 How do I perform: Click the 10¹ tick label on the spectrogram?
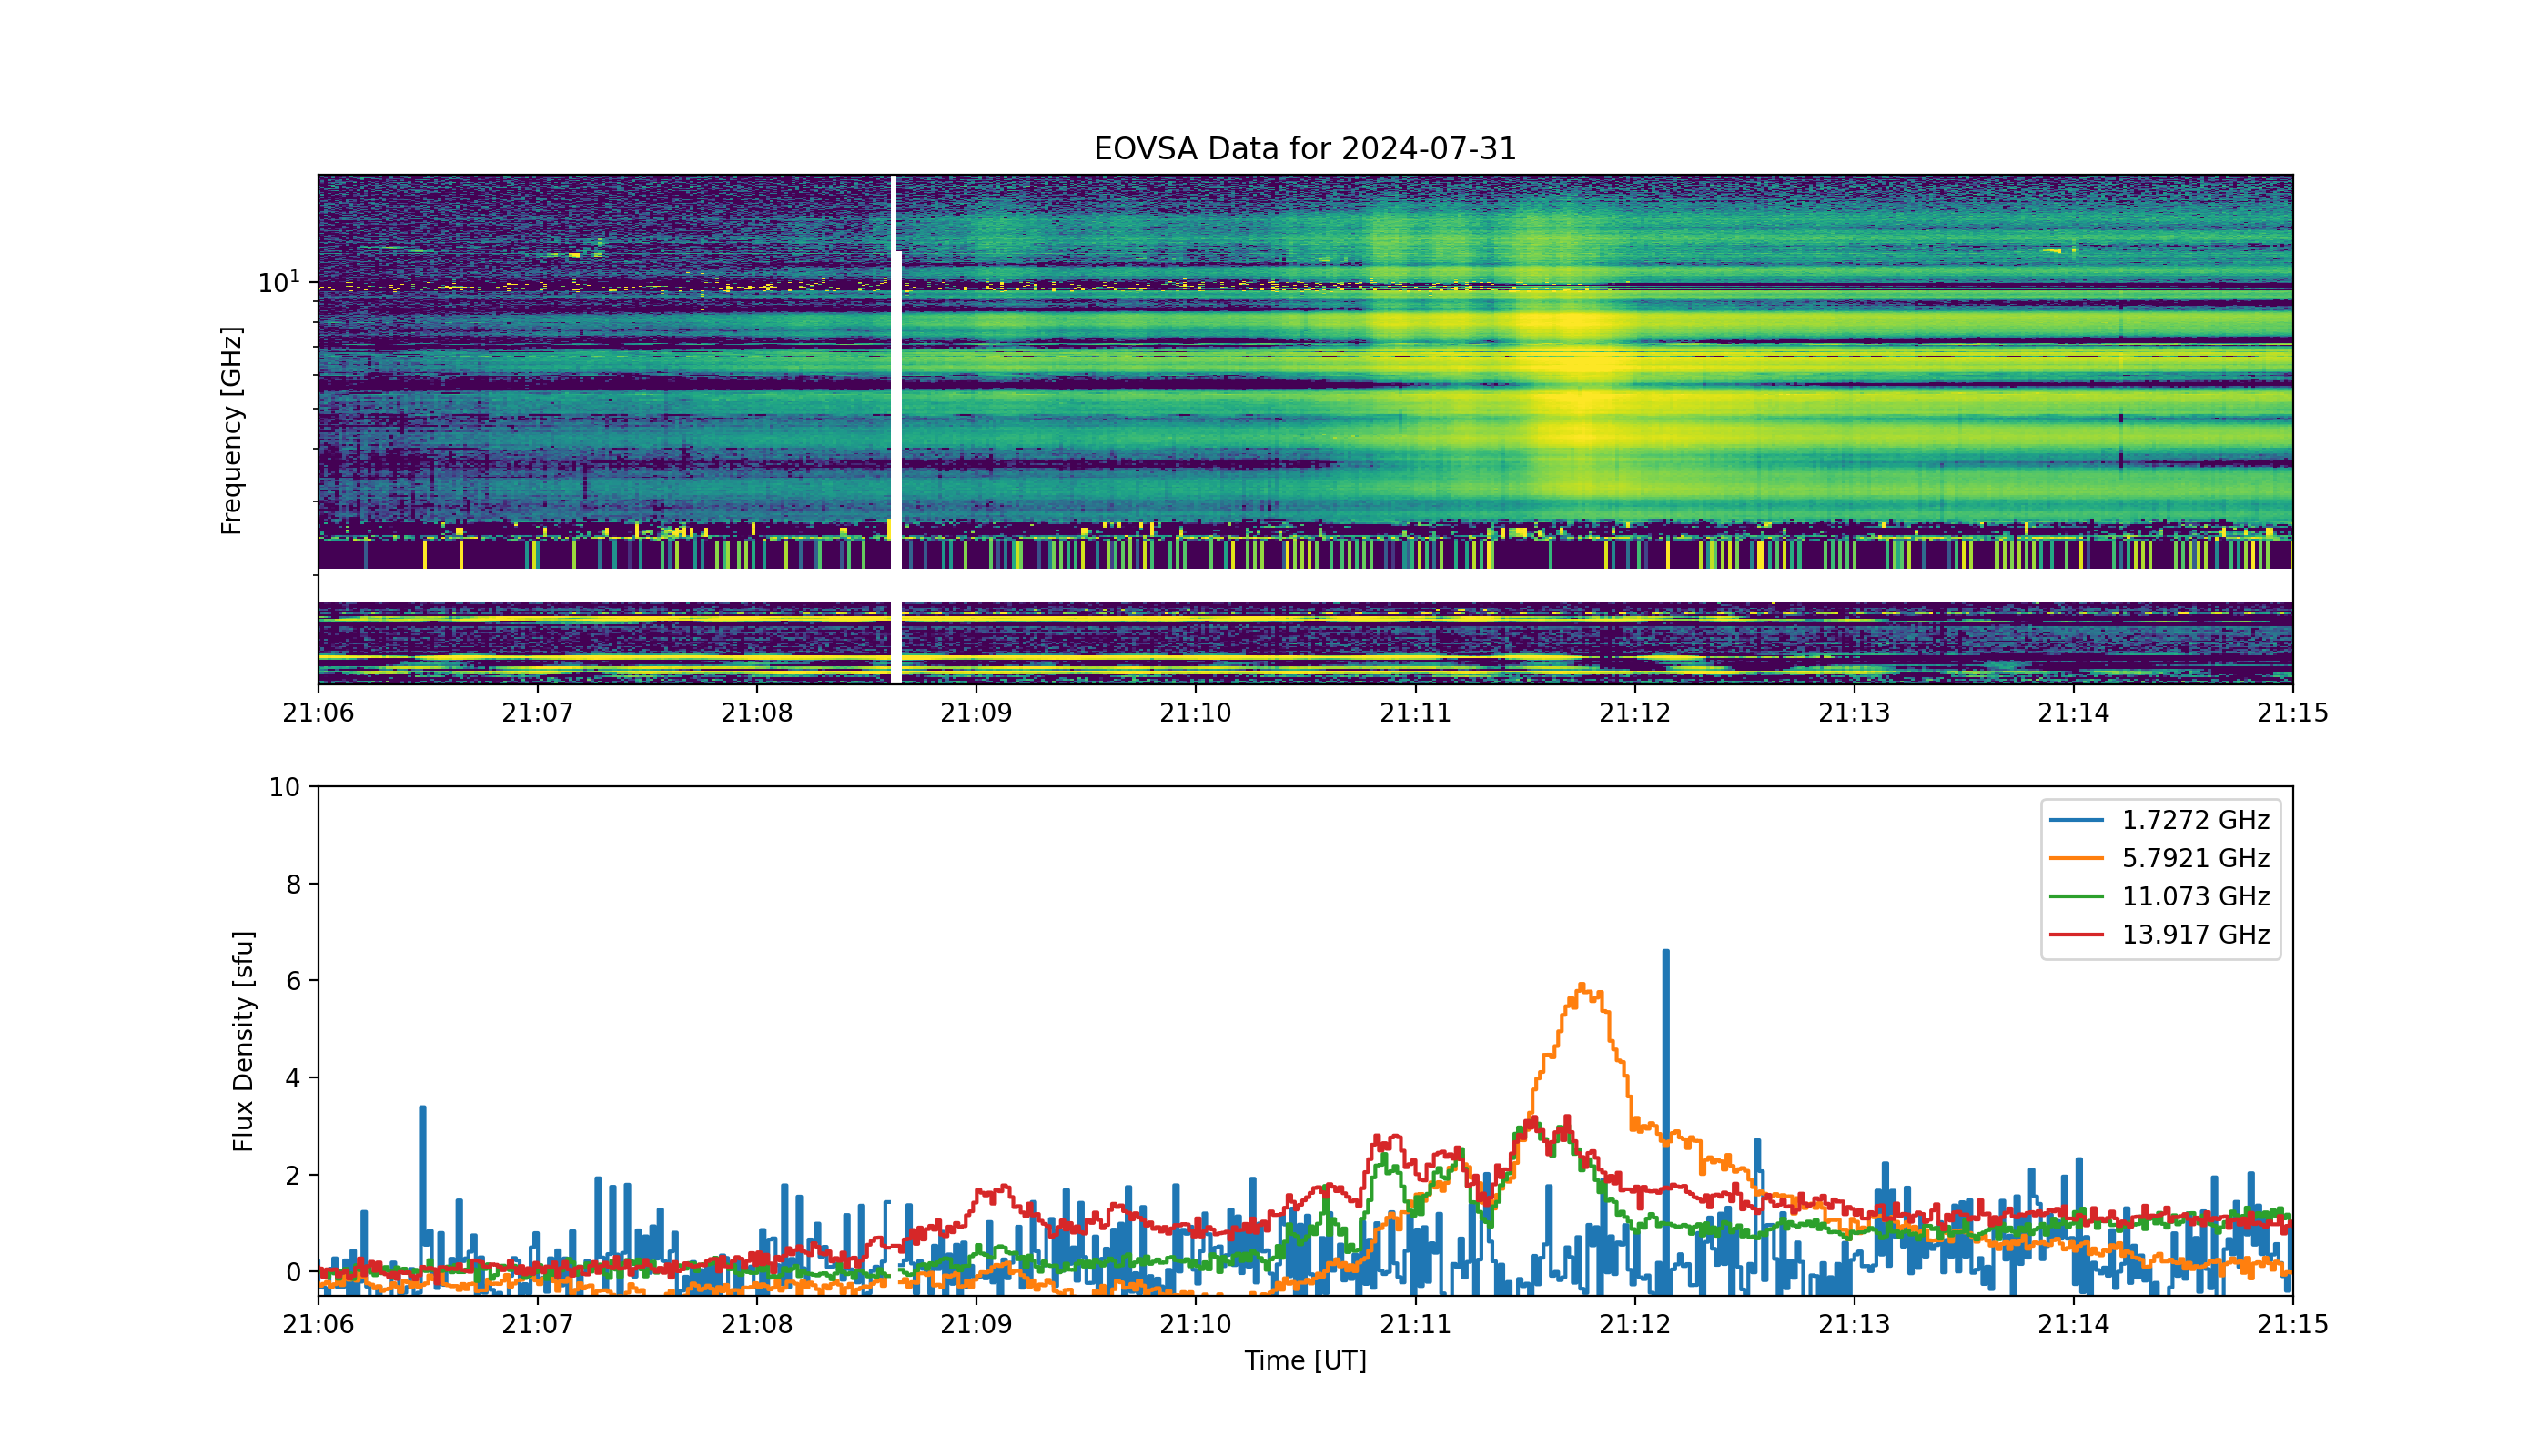point(279,282)
